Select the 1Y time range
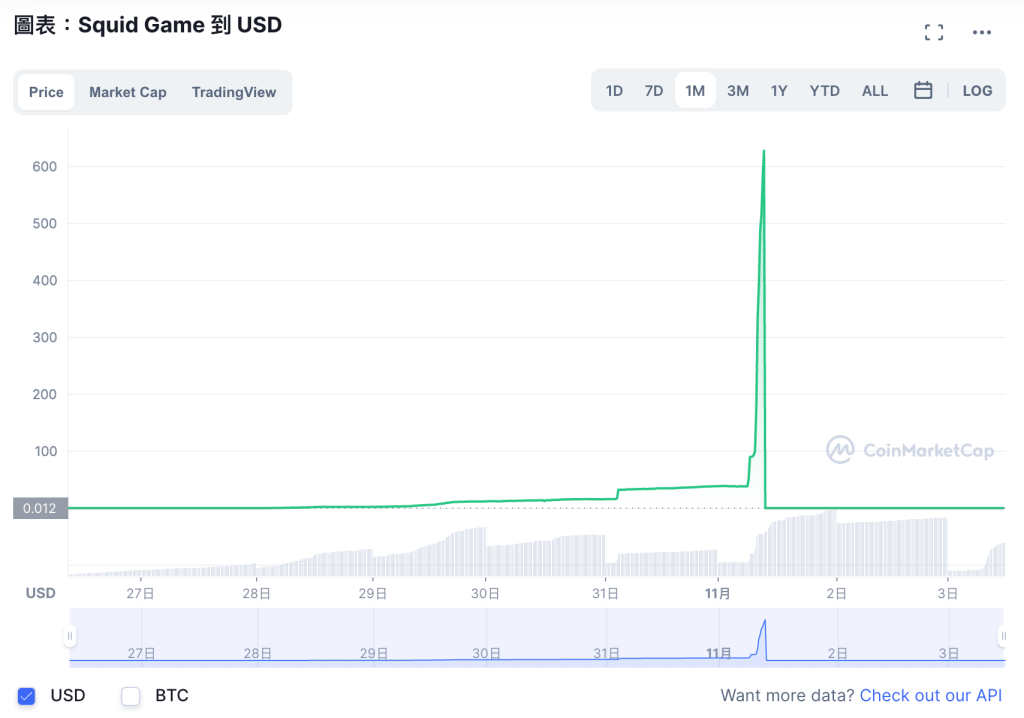This screenshot has width=1024, height=718. pyautogui.click(x=779, y=91)
